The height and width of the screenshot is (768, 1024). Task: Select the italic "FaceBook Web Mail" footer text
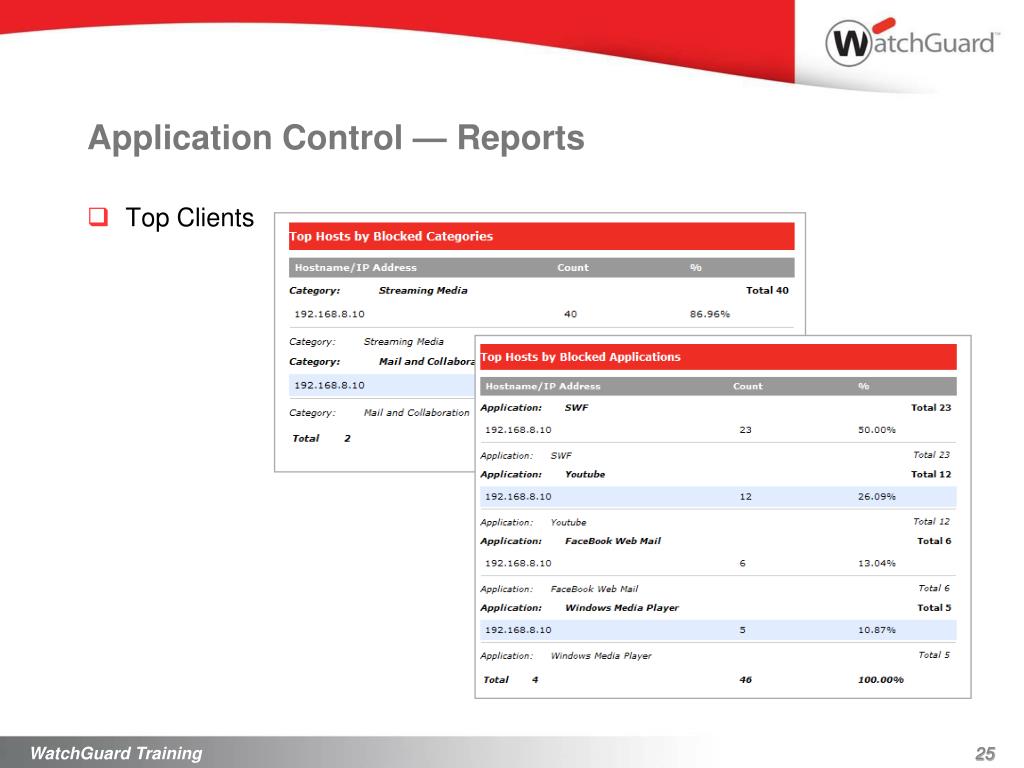coord(594,589)
